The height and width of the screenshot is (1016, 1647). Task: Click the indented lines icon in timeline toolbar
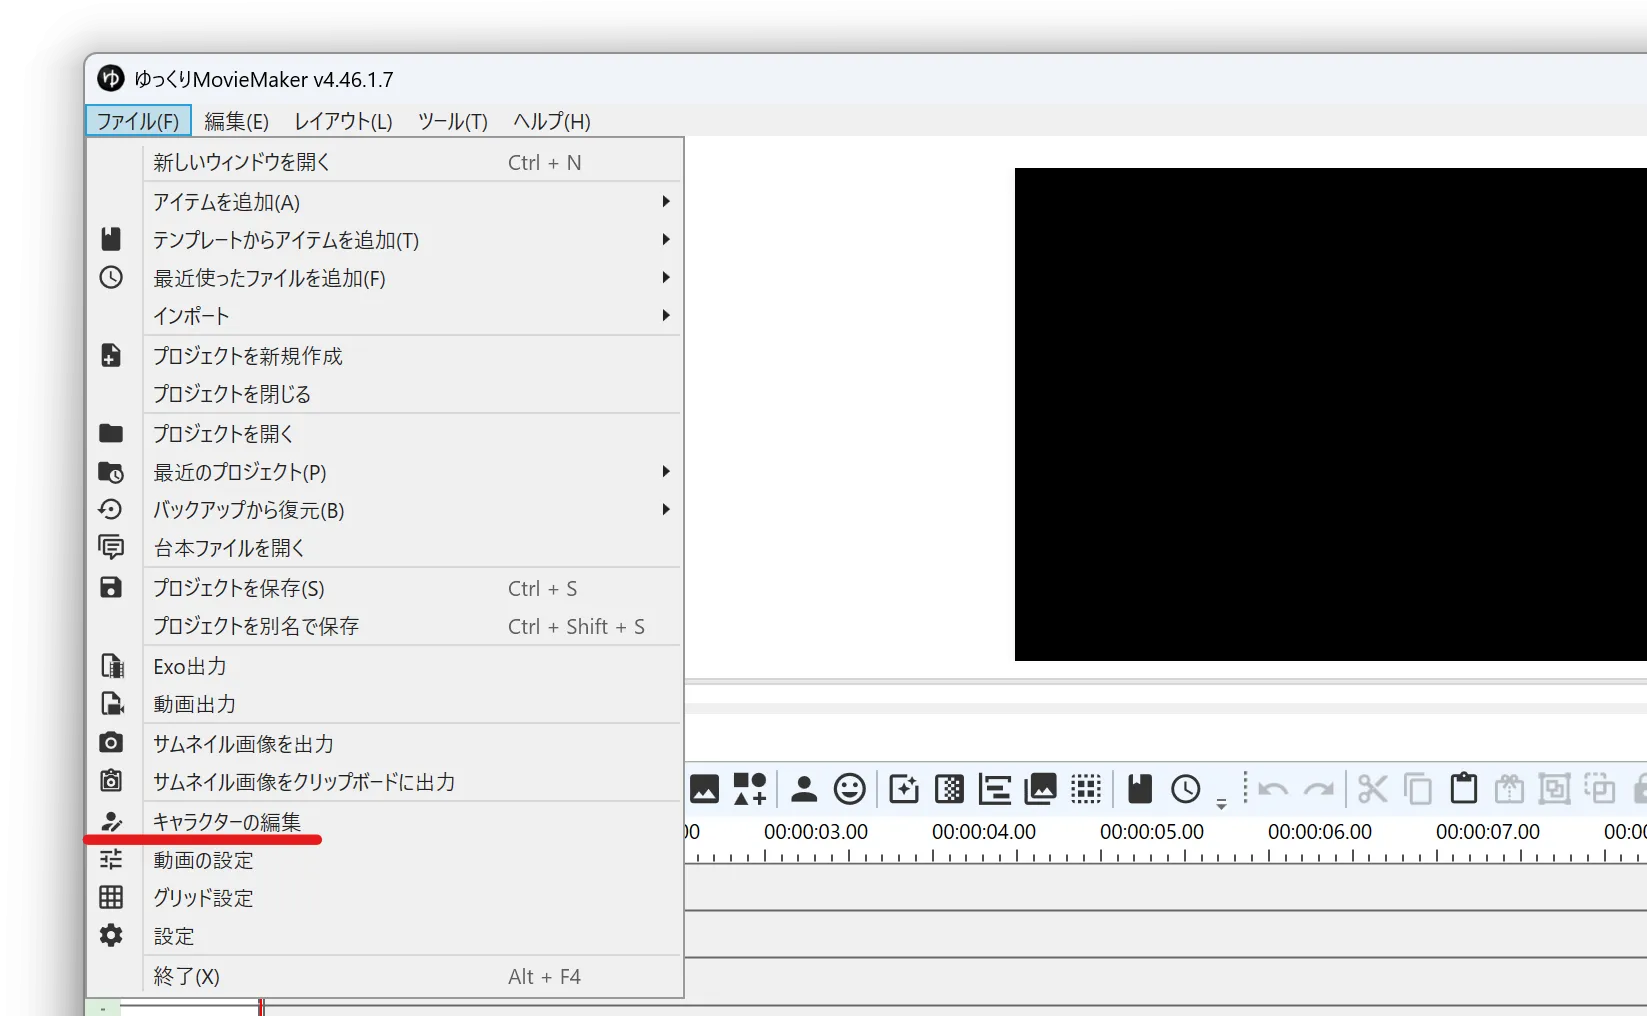pyautogui.click(x=995, y=789)
